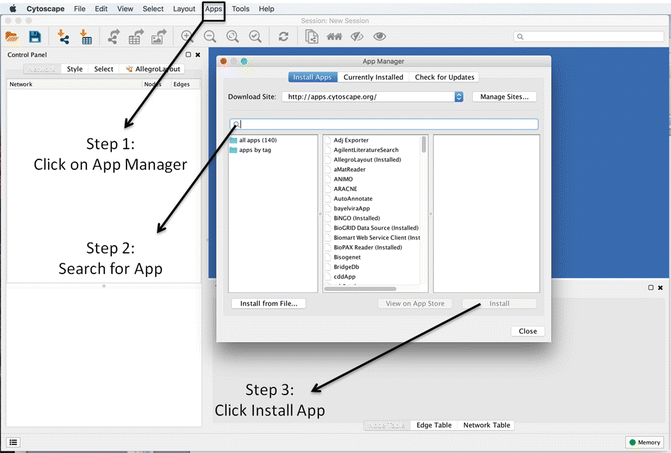This screenshot has width=671, height=453.
Task: Switch to Check for Updates tab
Action: tap(444, 77)
